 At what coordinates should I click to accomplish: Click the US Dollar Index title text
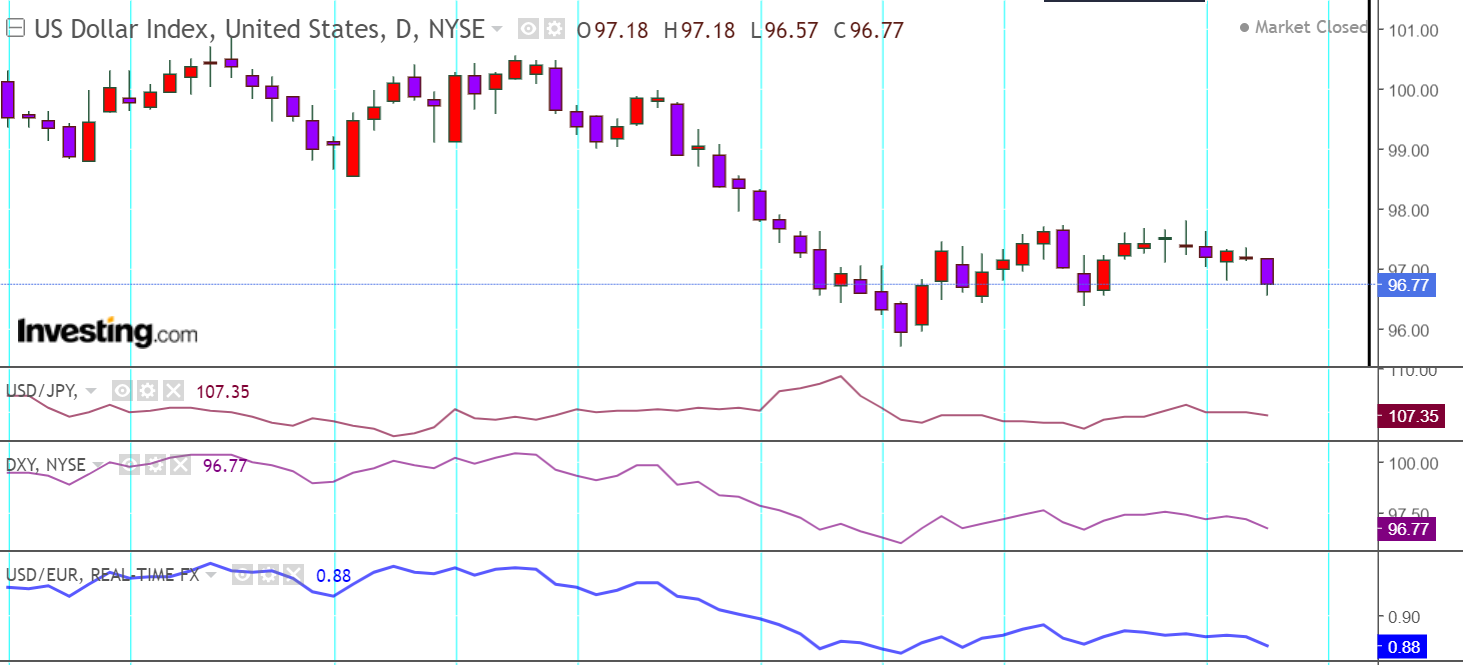pyautogui.click(x=259, y=30)
